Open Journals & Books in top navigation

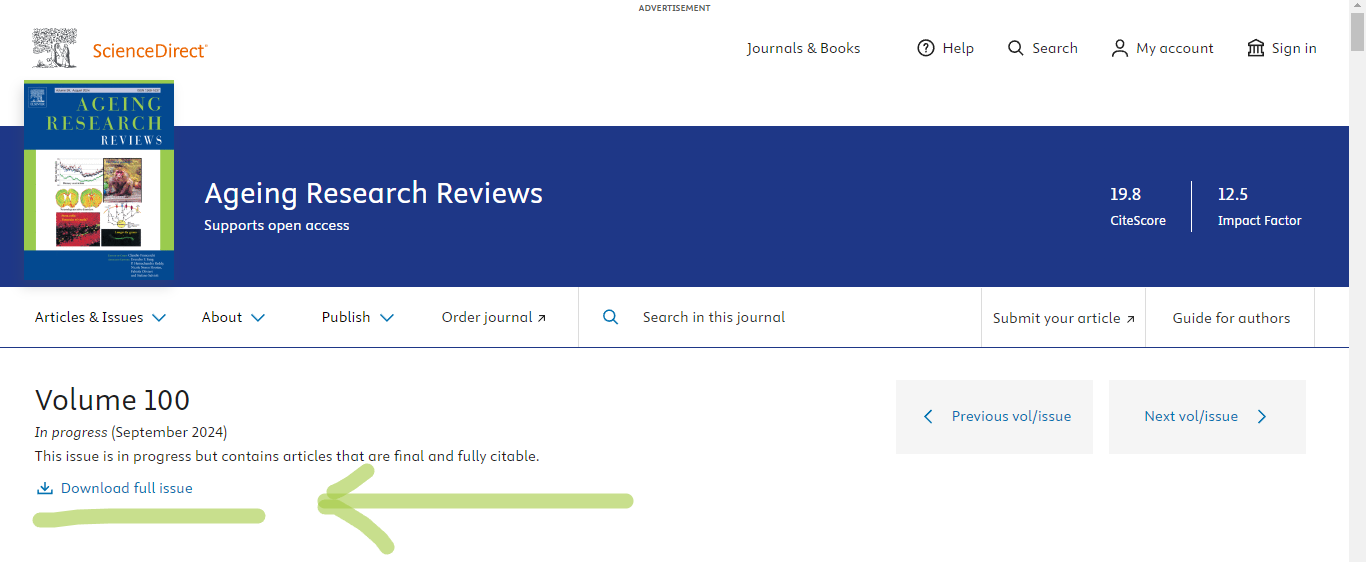tap(803, 48)
